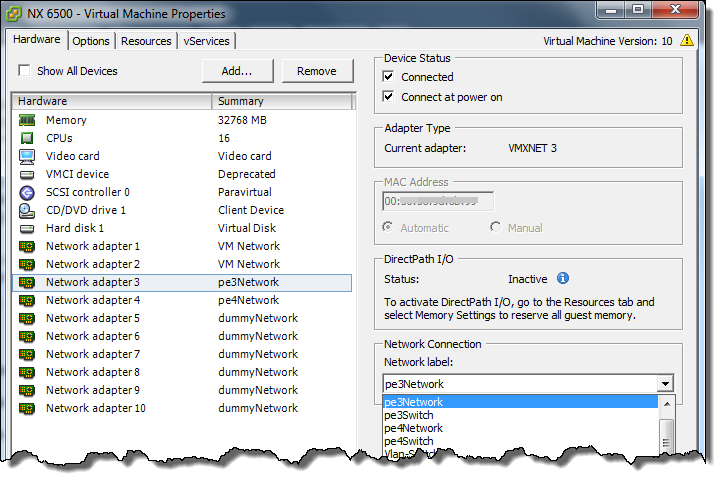Select the Manual MAC address radio button
The height and width of the screenshot is (491, 721).
pyautogui.click(x=496, y=227)
